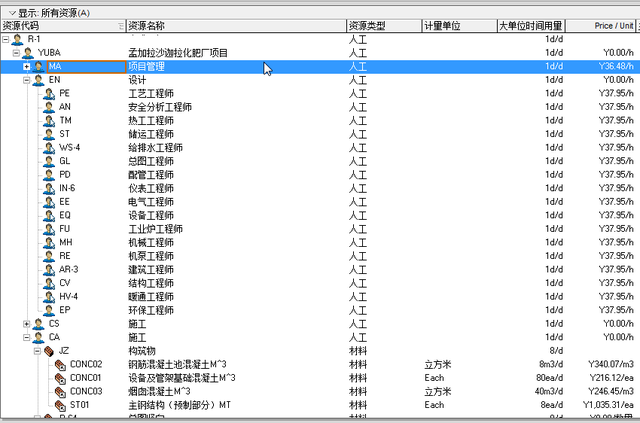The height and width of the screenshot is (423, 640).
Task: Click the AR-3 engineer icon
Action: point(49,269)
